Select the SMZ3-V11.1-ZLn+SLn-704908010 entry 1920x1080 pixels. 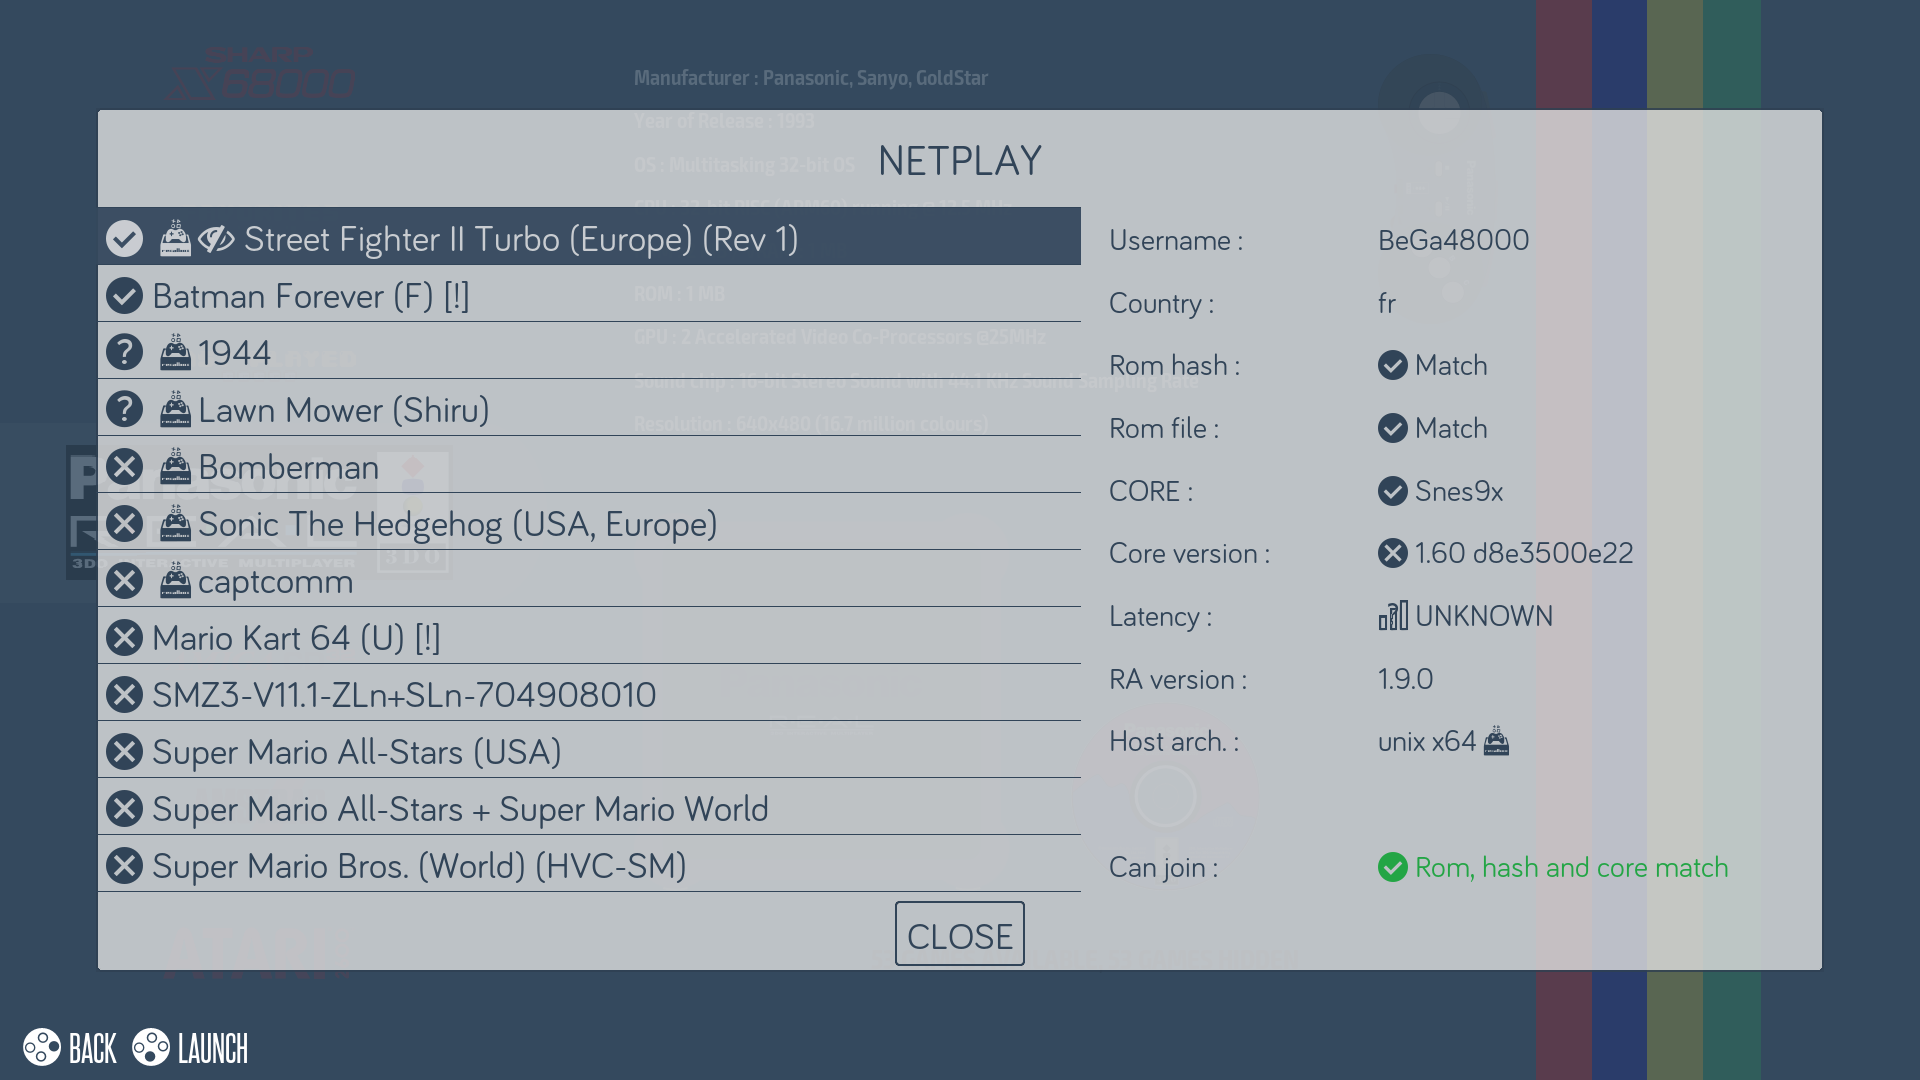(589, 693)
